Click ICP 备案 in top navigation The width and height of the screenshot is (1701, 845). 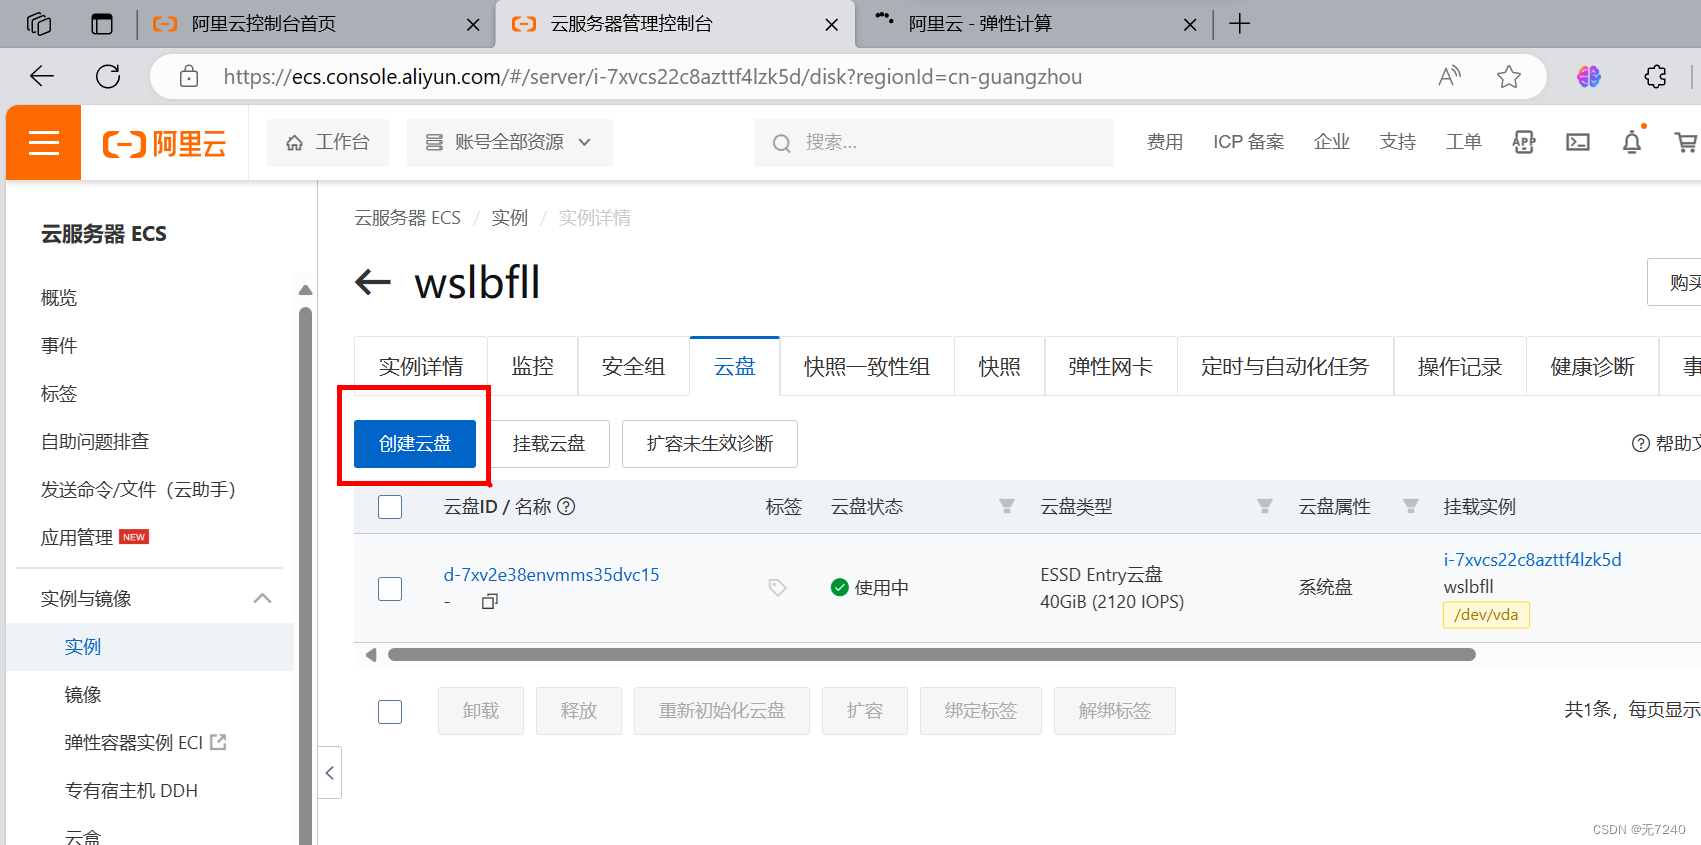[1249, 142]
